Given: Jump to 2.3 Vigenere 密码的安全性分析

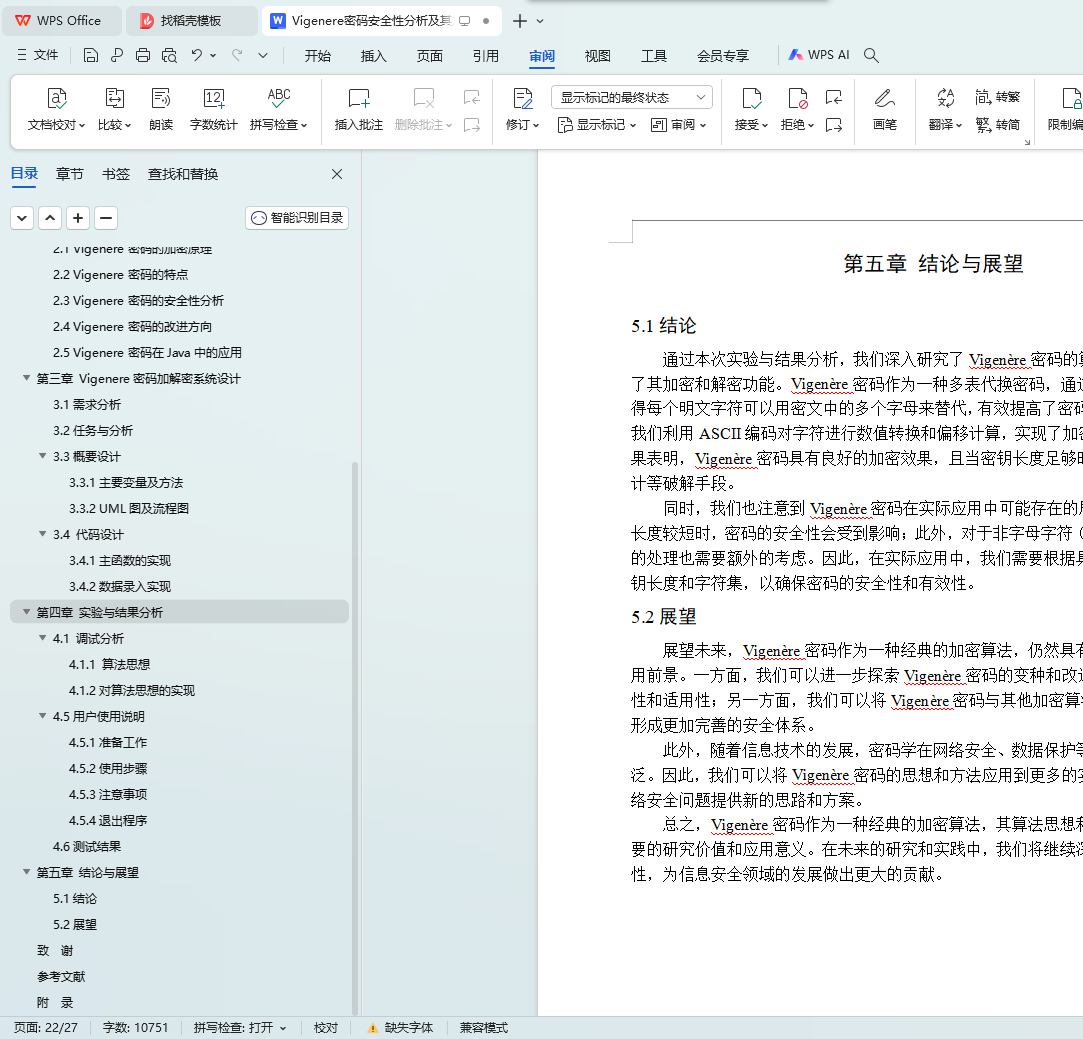Looking at the screenshot, I should [138, 301].
